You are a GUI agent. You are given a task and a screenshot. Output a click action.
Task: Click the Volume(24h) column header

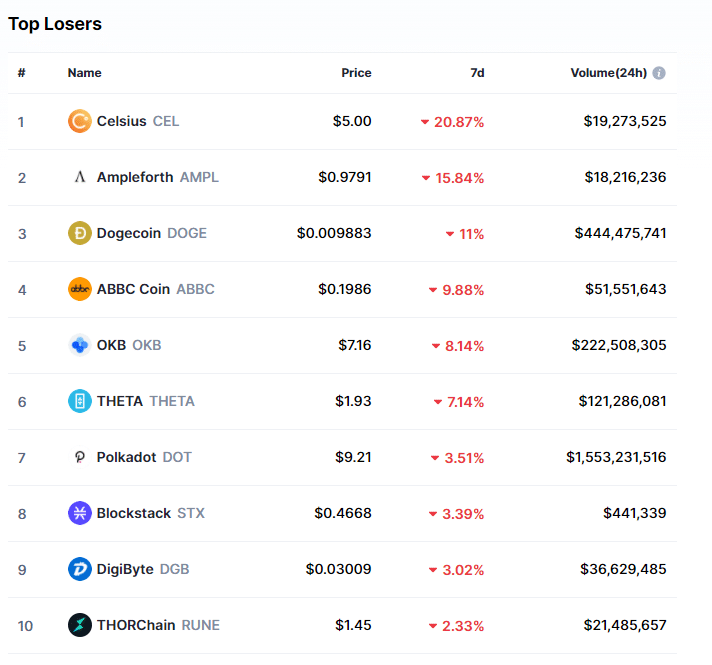click(608, 73)
